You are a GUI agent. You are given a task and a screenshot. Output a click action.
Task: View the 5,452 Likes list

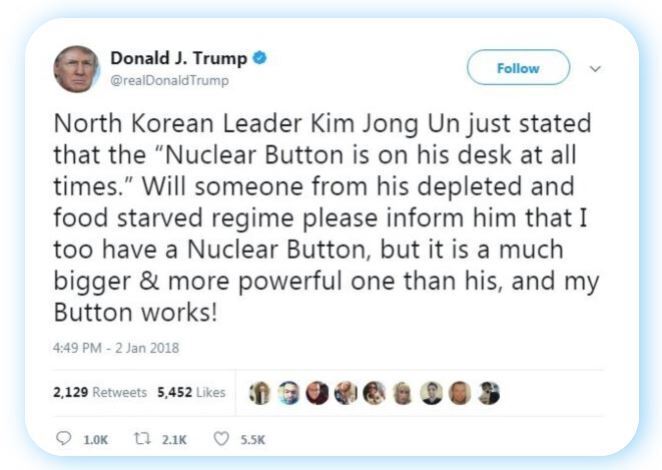191,392
